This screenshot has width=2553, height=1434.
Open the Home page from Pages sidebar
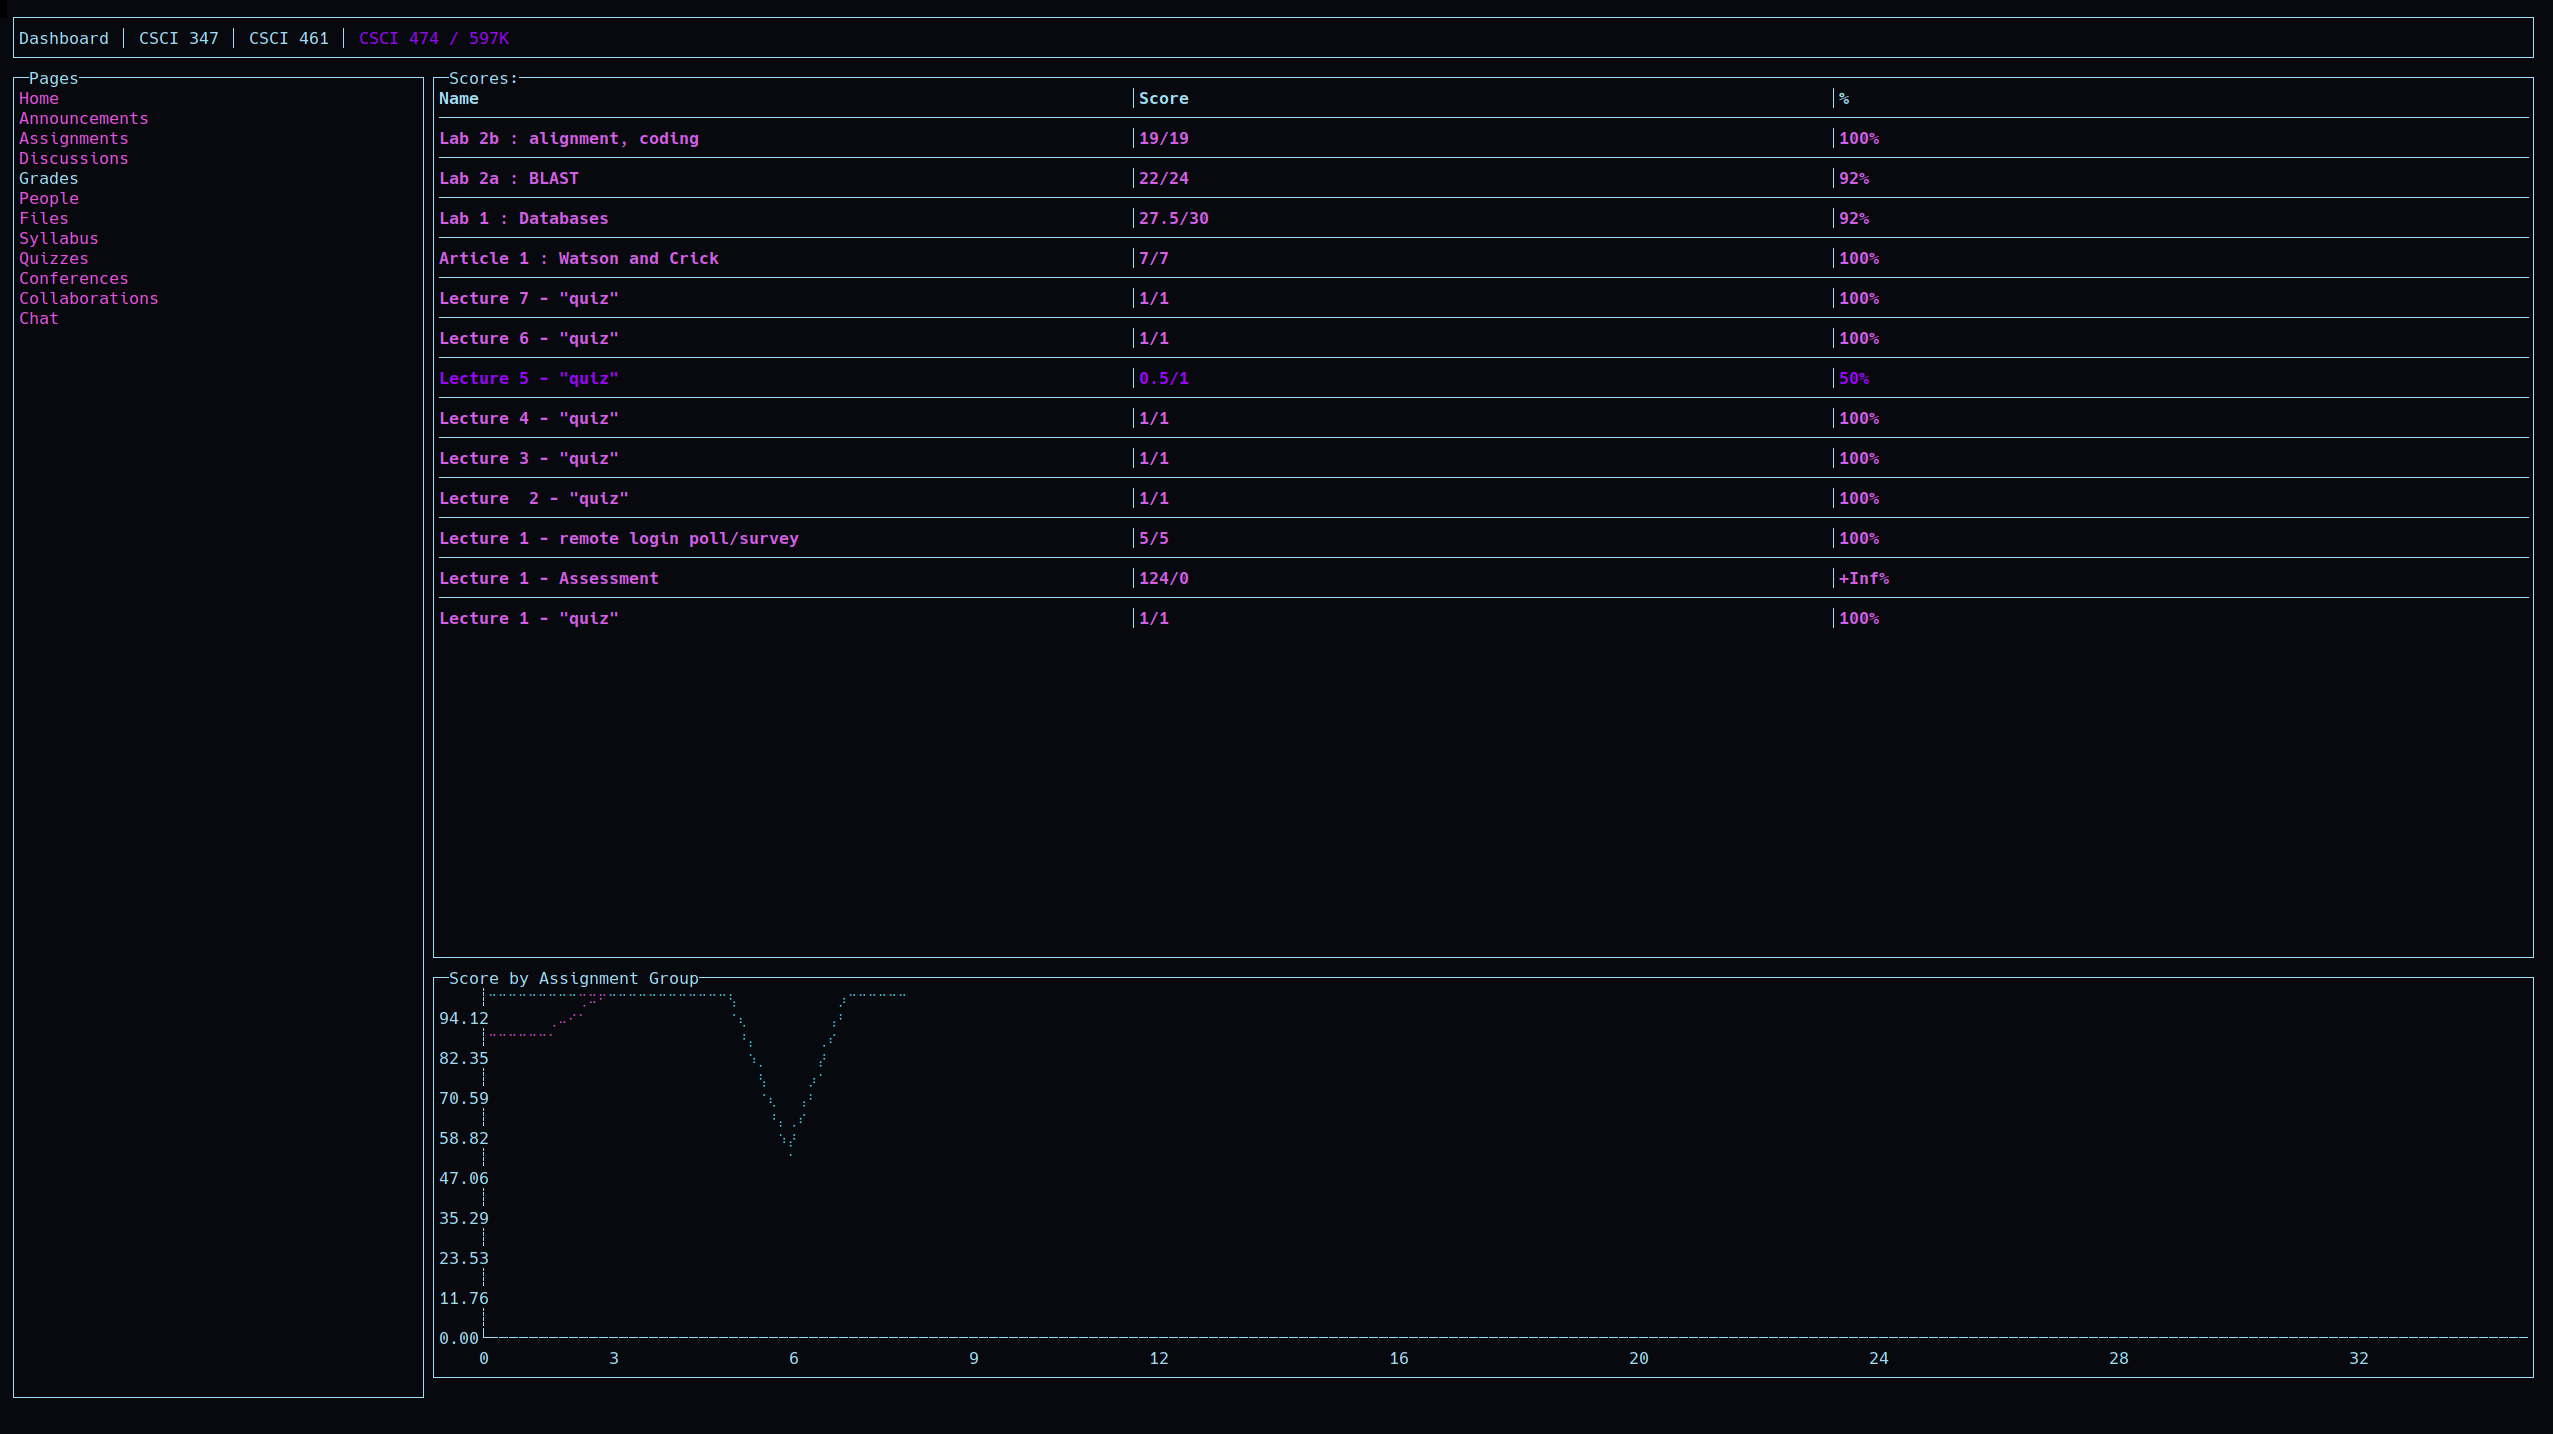(38, 98)
